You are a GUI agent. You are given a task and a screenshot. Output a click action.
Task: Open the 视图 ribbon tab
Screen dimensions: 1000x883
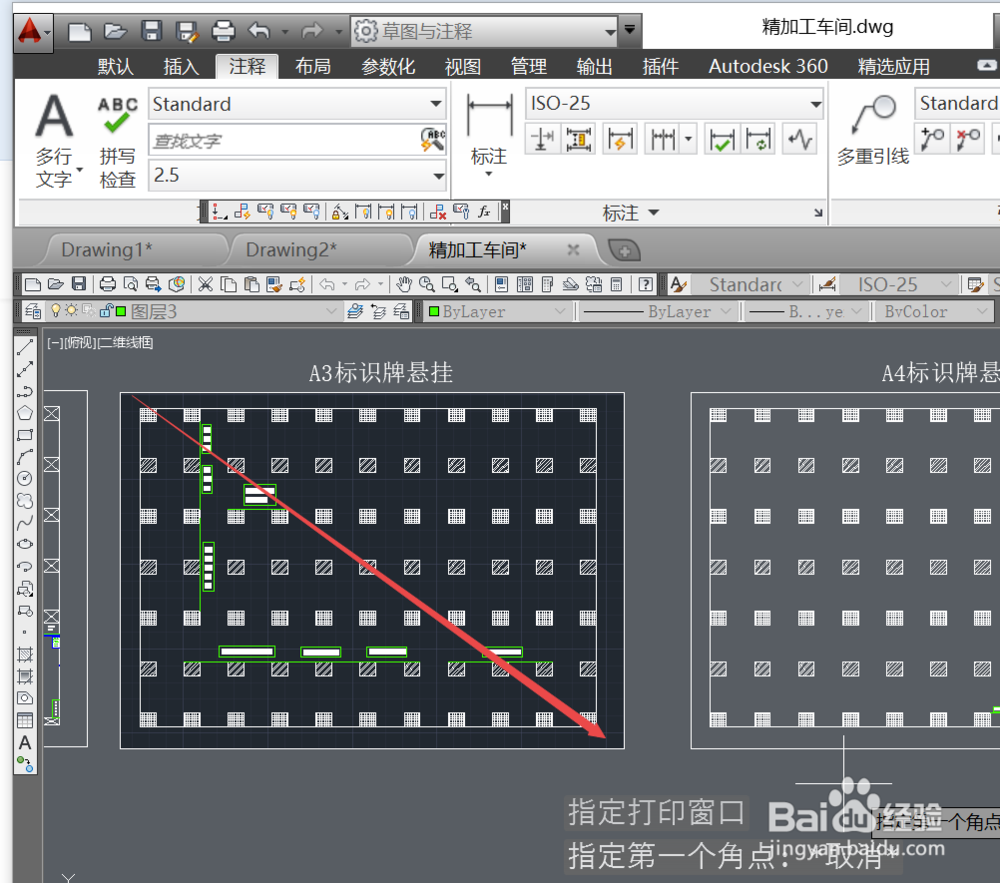(462, 66)
